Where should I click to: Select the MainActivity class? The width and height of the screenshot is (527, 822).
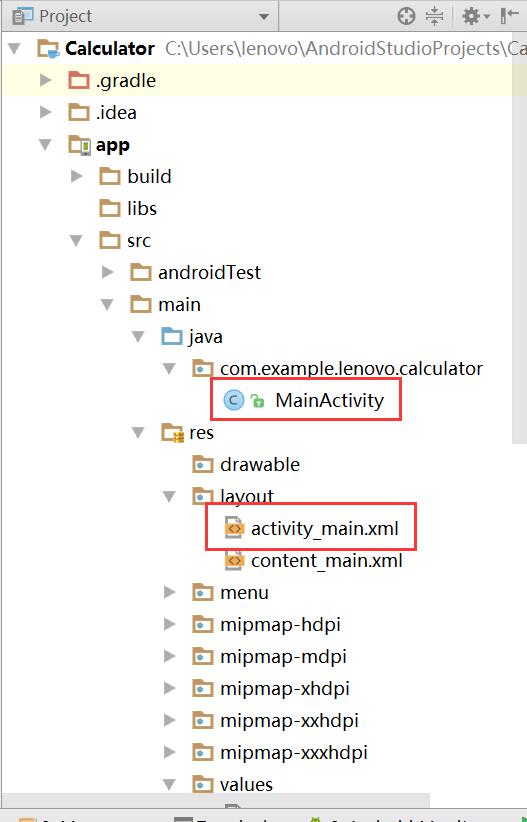click(329, 401)
